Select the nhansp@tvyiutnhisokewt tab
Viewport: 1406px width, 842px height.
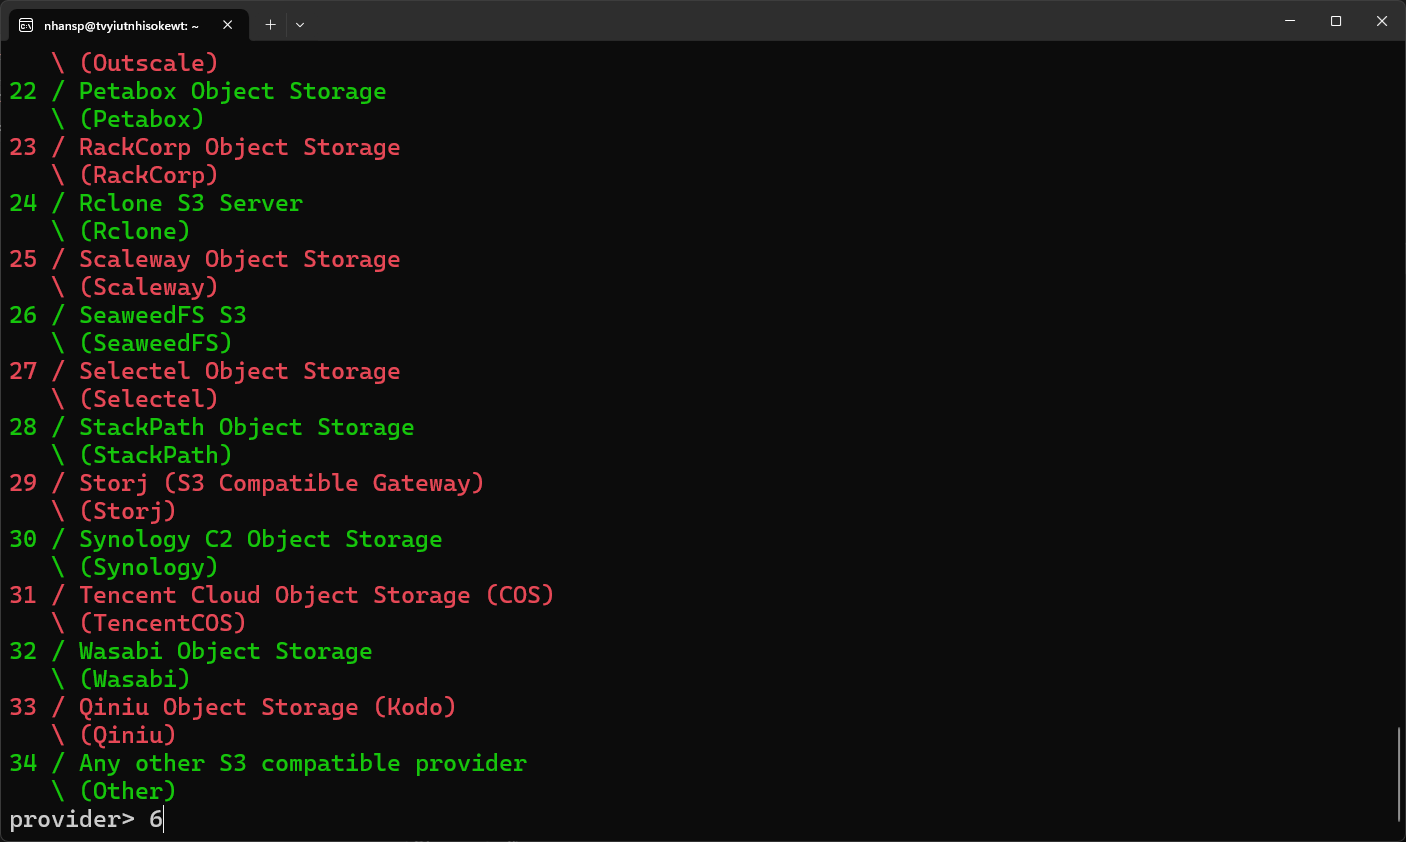coord(121,25)
